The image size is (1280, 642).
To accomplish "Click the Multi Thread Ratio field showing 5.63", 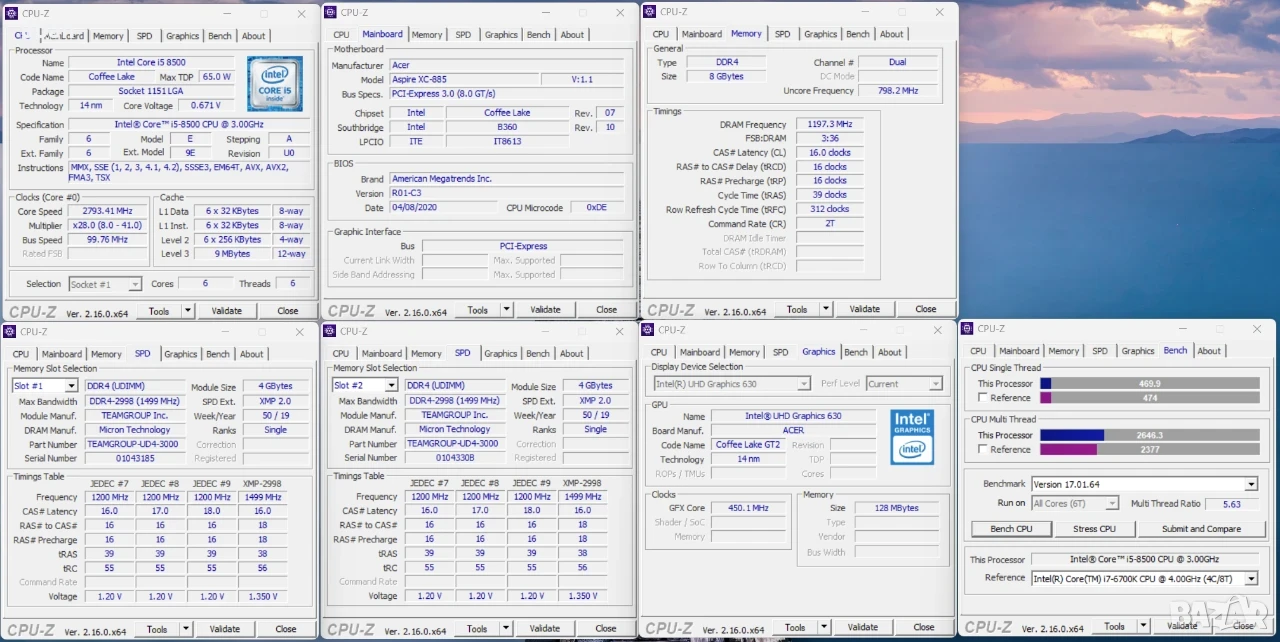I will 1232,504.
